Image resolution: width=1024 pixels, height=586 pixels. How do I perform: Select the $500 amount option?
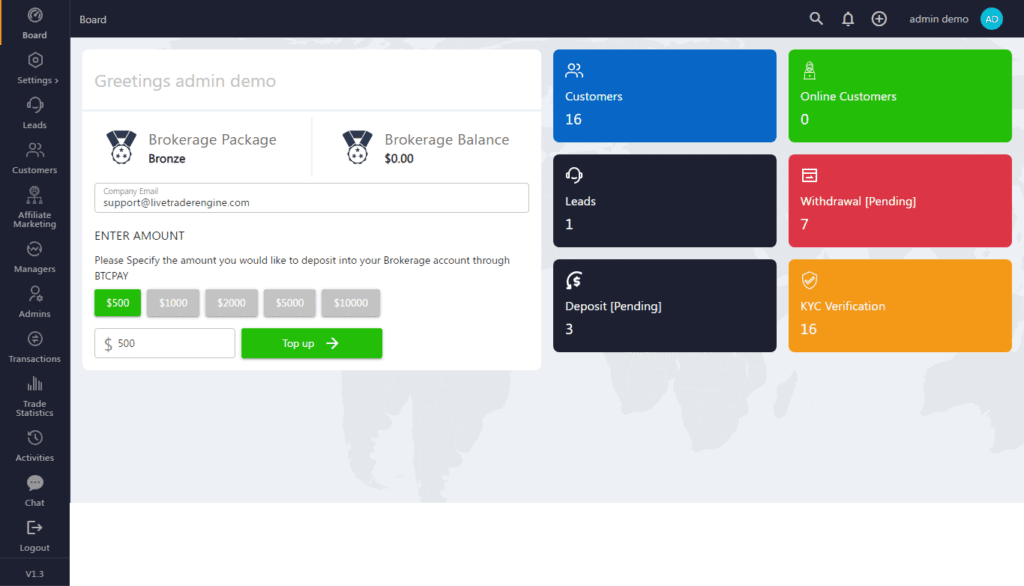[x=117, y=303]
